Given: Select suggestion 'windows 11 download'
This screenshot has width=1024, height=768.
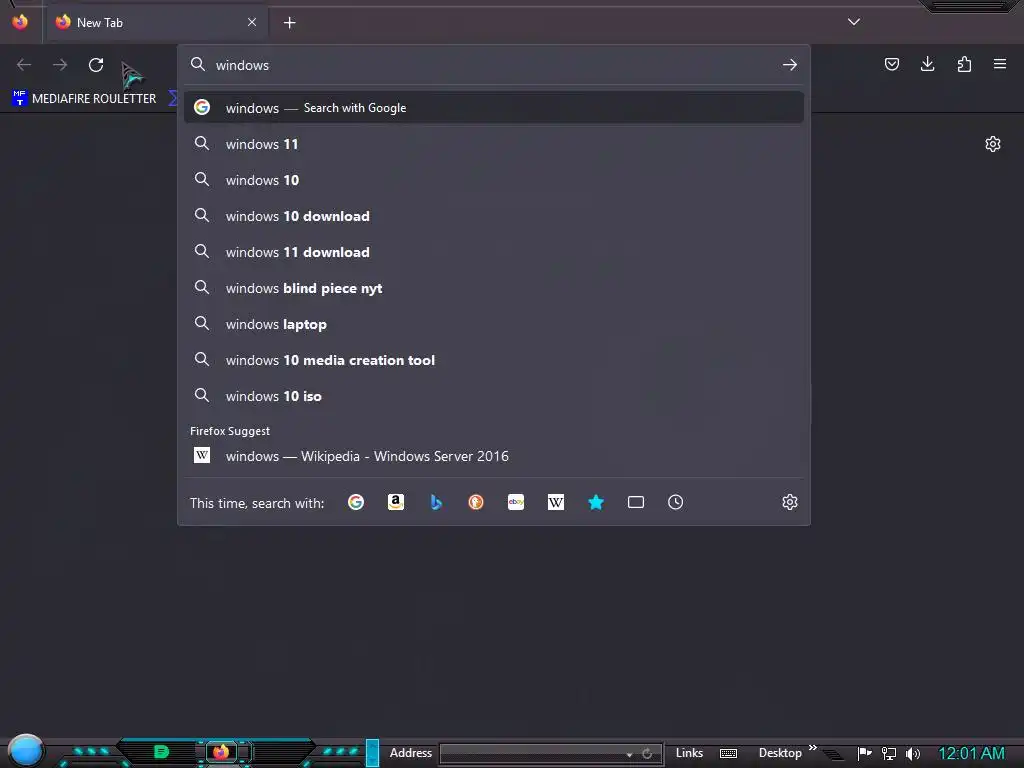Looking at the screenshot, I should click(494, 252).
